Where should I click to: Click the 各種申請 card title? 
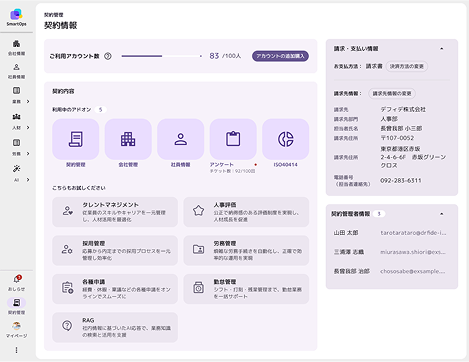coord(94,282)
